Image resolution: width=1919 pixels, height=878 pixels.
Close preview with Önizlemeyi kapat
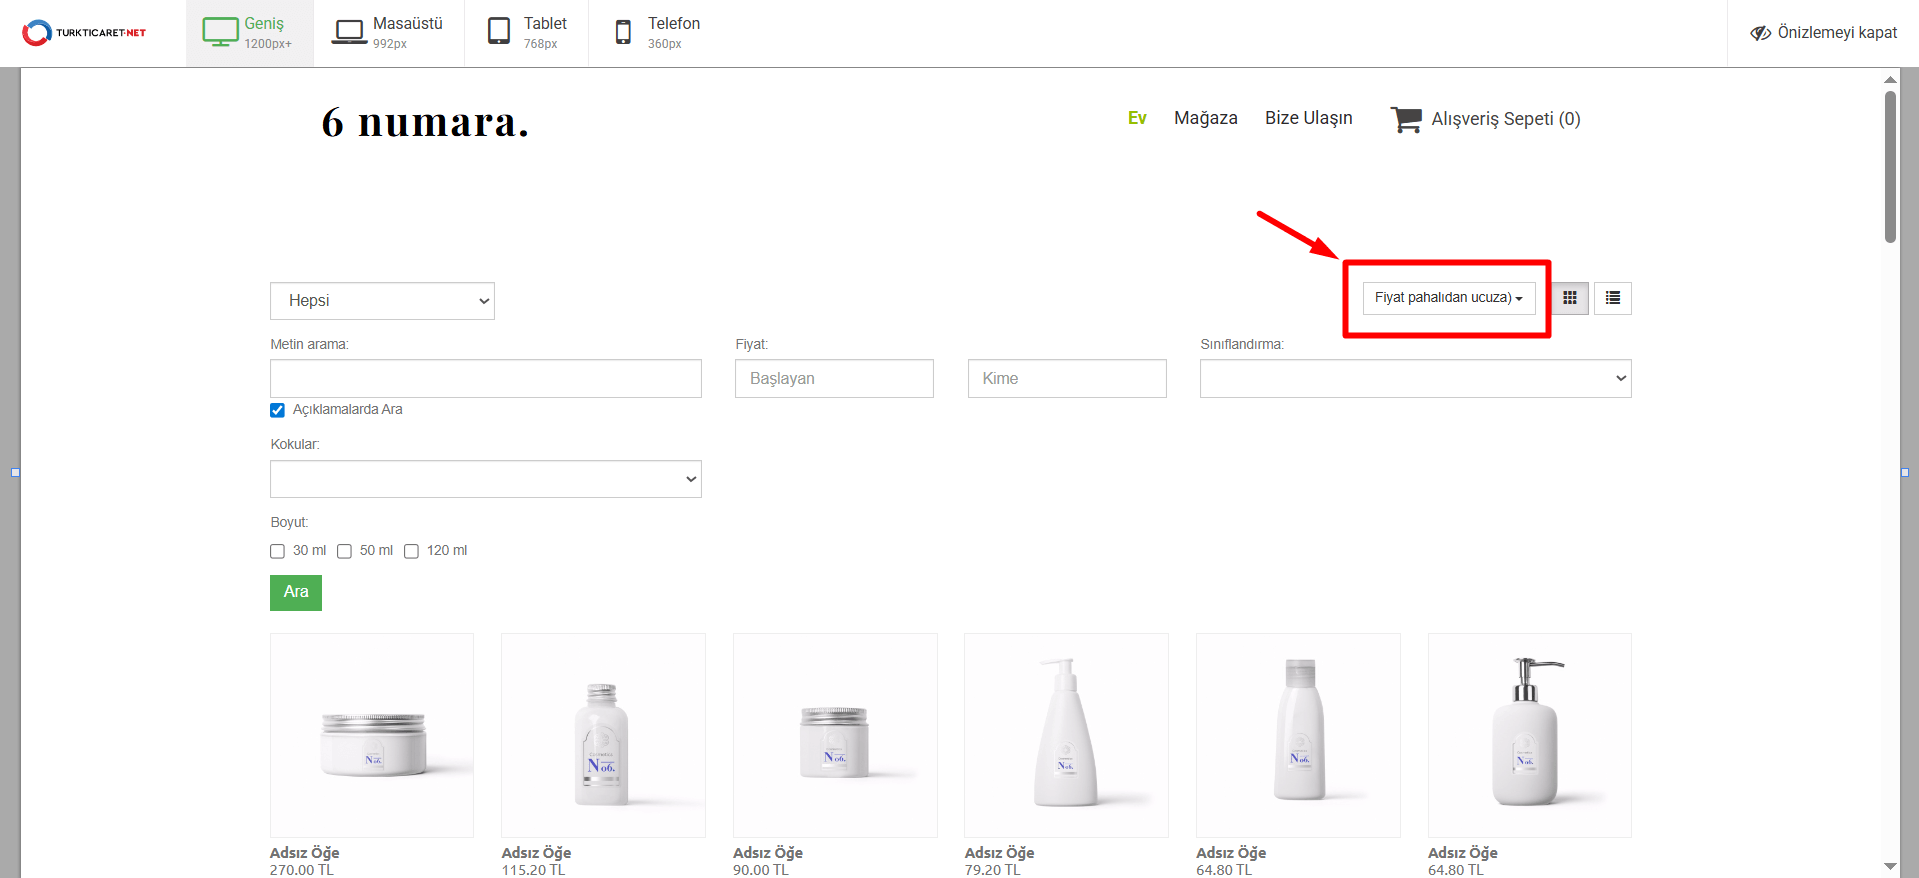[x=1823, y=33]
